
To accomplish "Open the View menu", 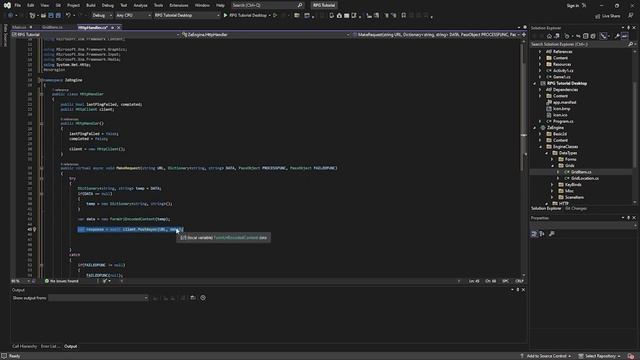I will (44, 5).
